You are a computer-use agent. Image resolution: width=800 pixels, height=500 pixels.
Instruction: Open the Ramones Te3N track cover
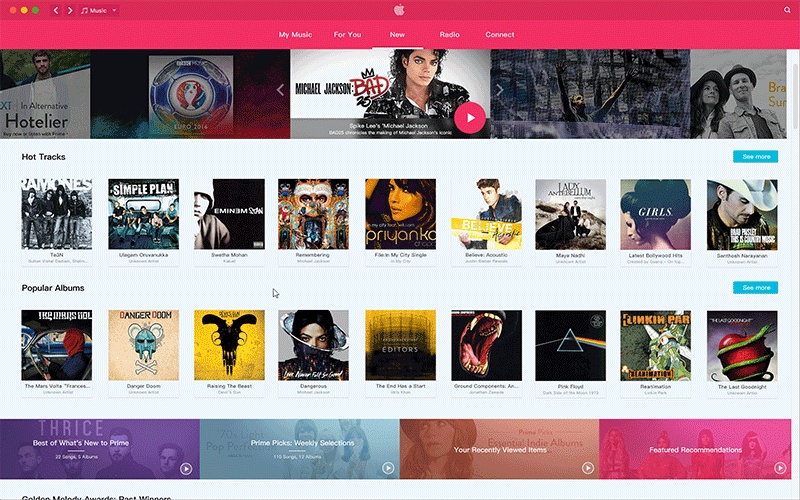(57, 214)
